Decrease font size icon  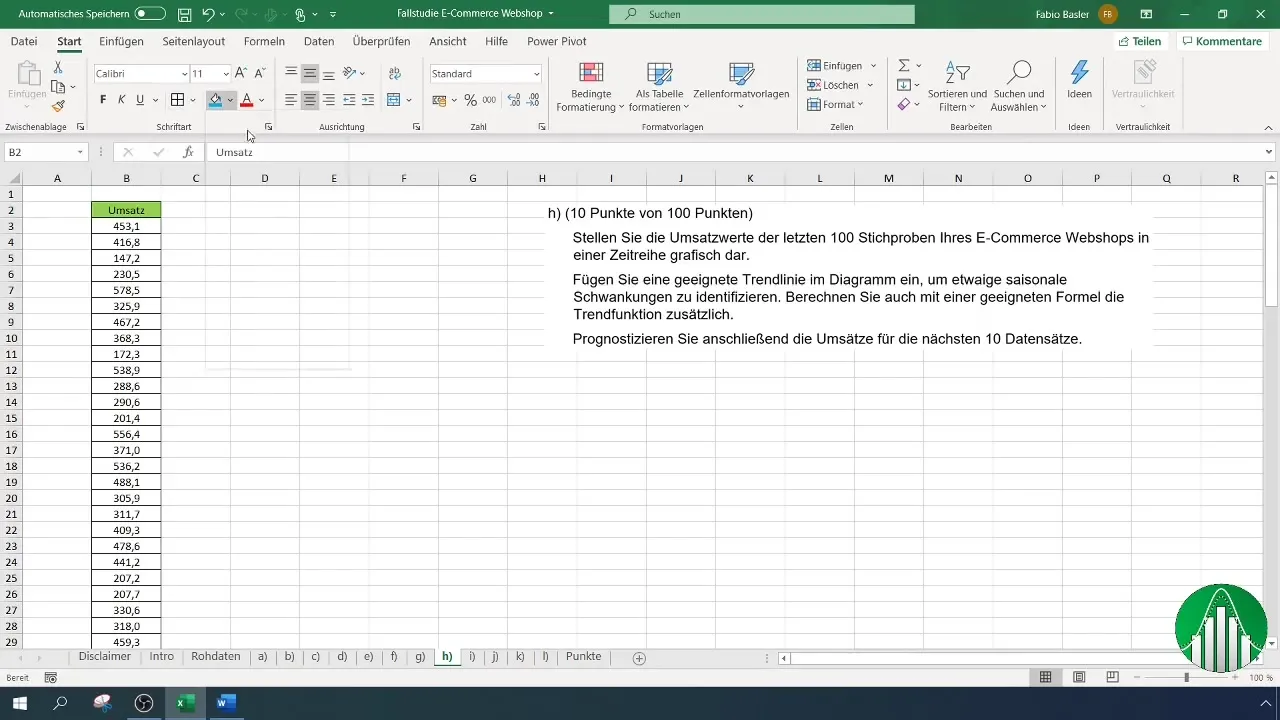tap(260, 74)
